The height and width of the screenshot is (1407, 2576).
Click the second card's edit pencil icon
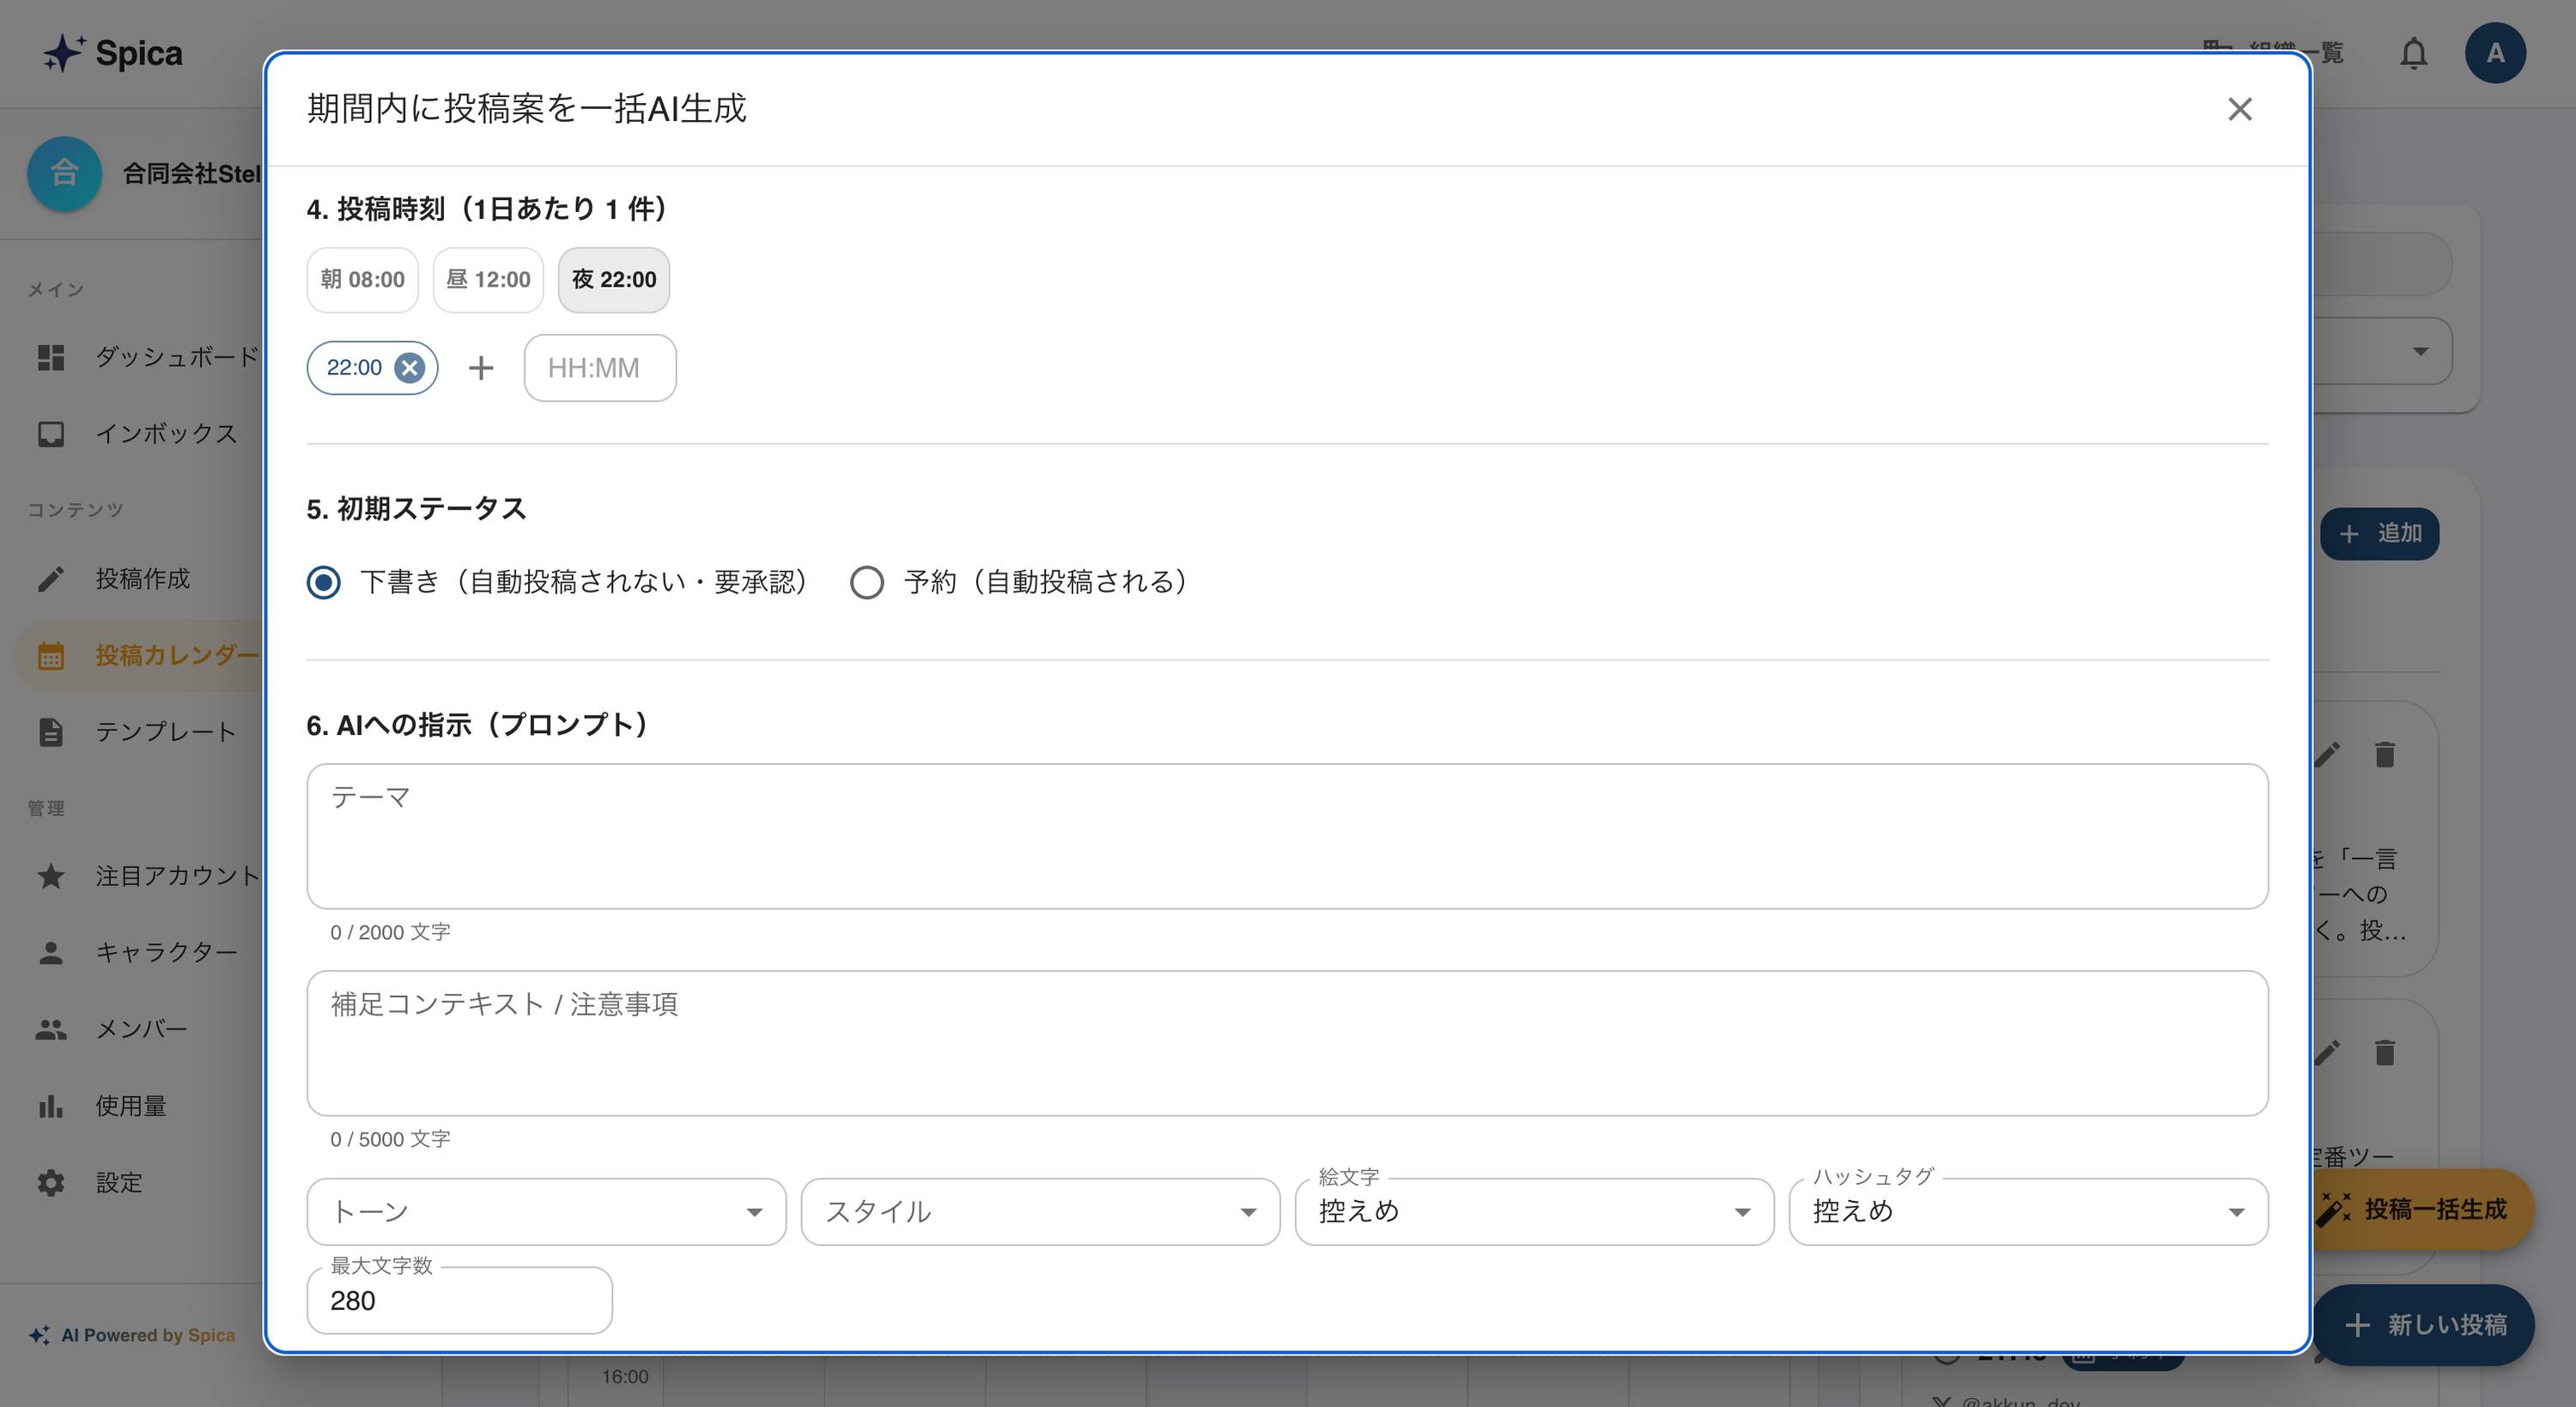click(x=2327, y=1053)
